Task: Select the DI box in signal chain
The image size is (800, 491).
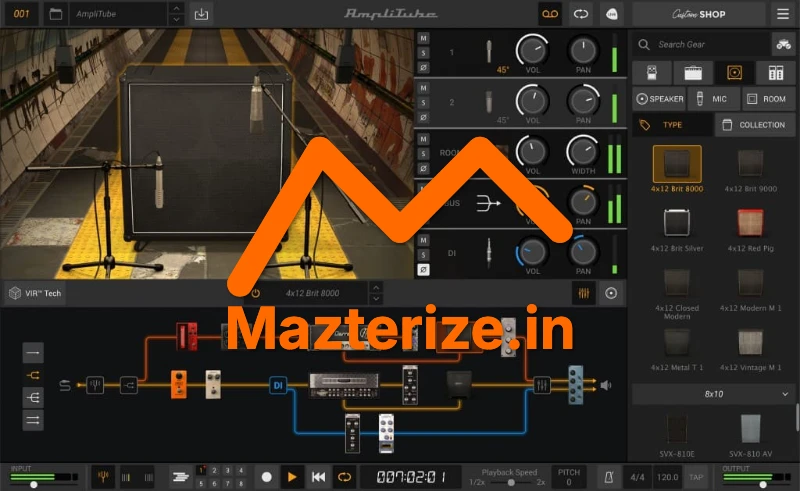Action: [278, 385]
